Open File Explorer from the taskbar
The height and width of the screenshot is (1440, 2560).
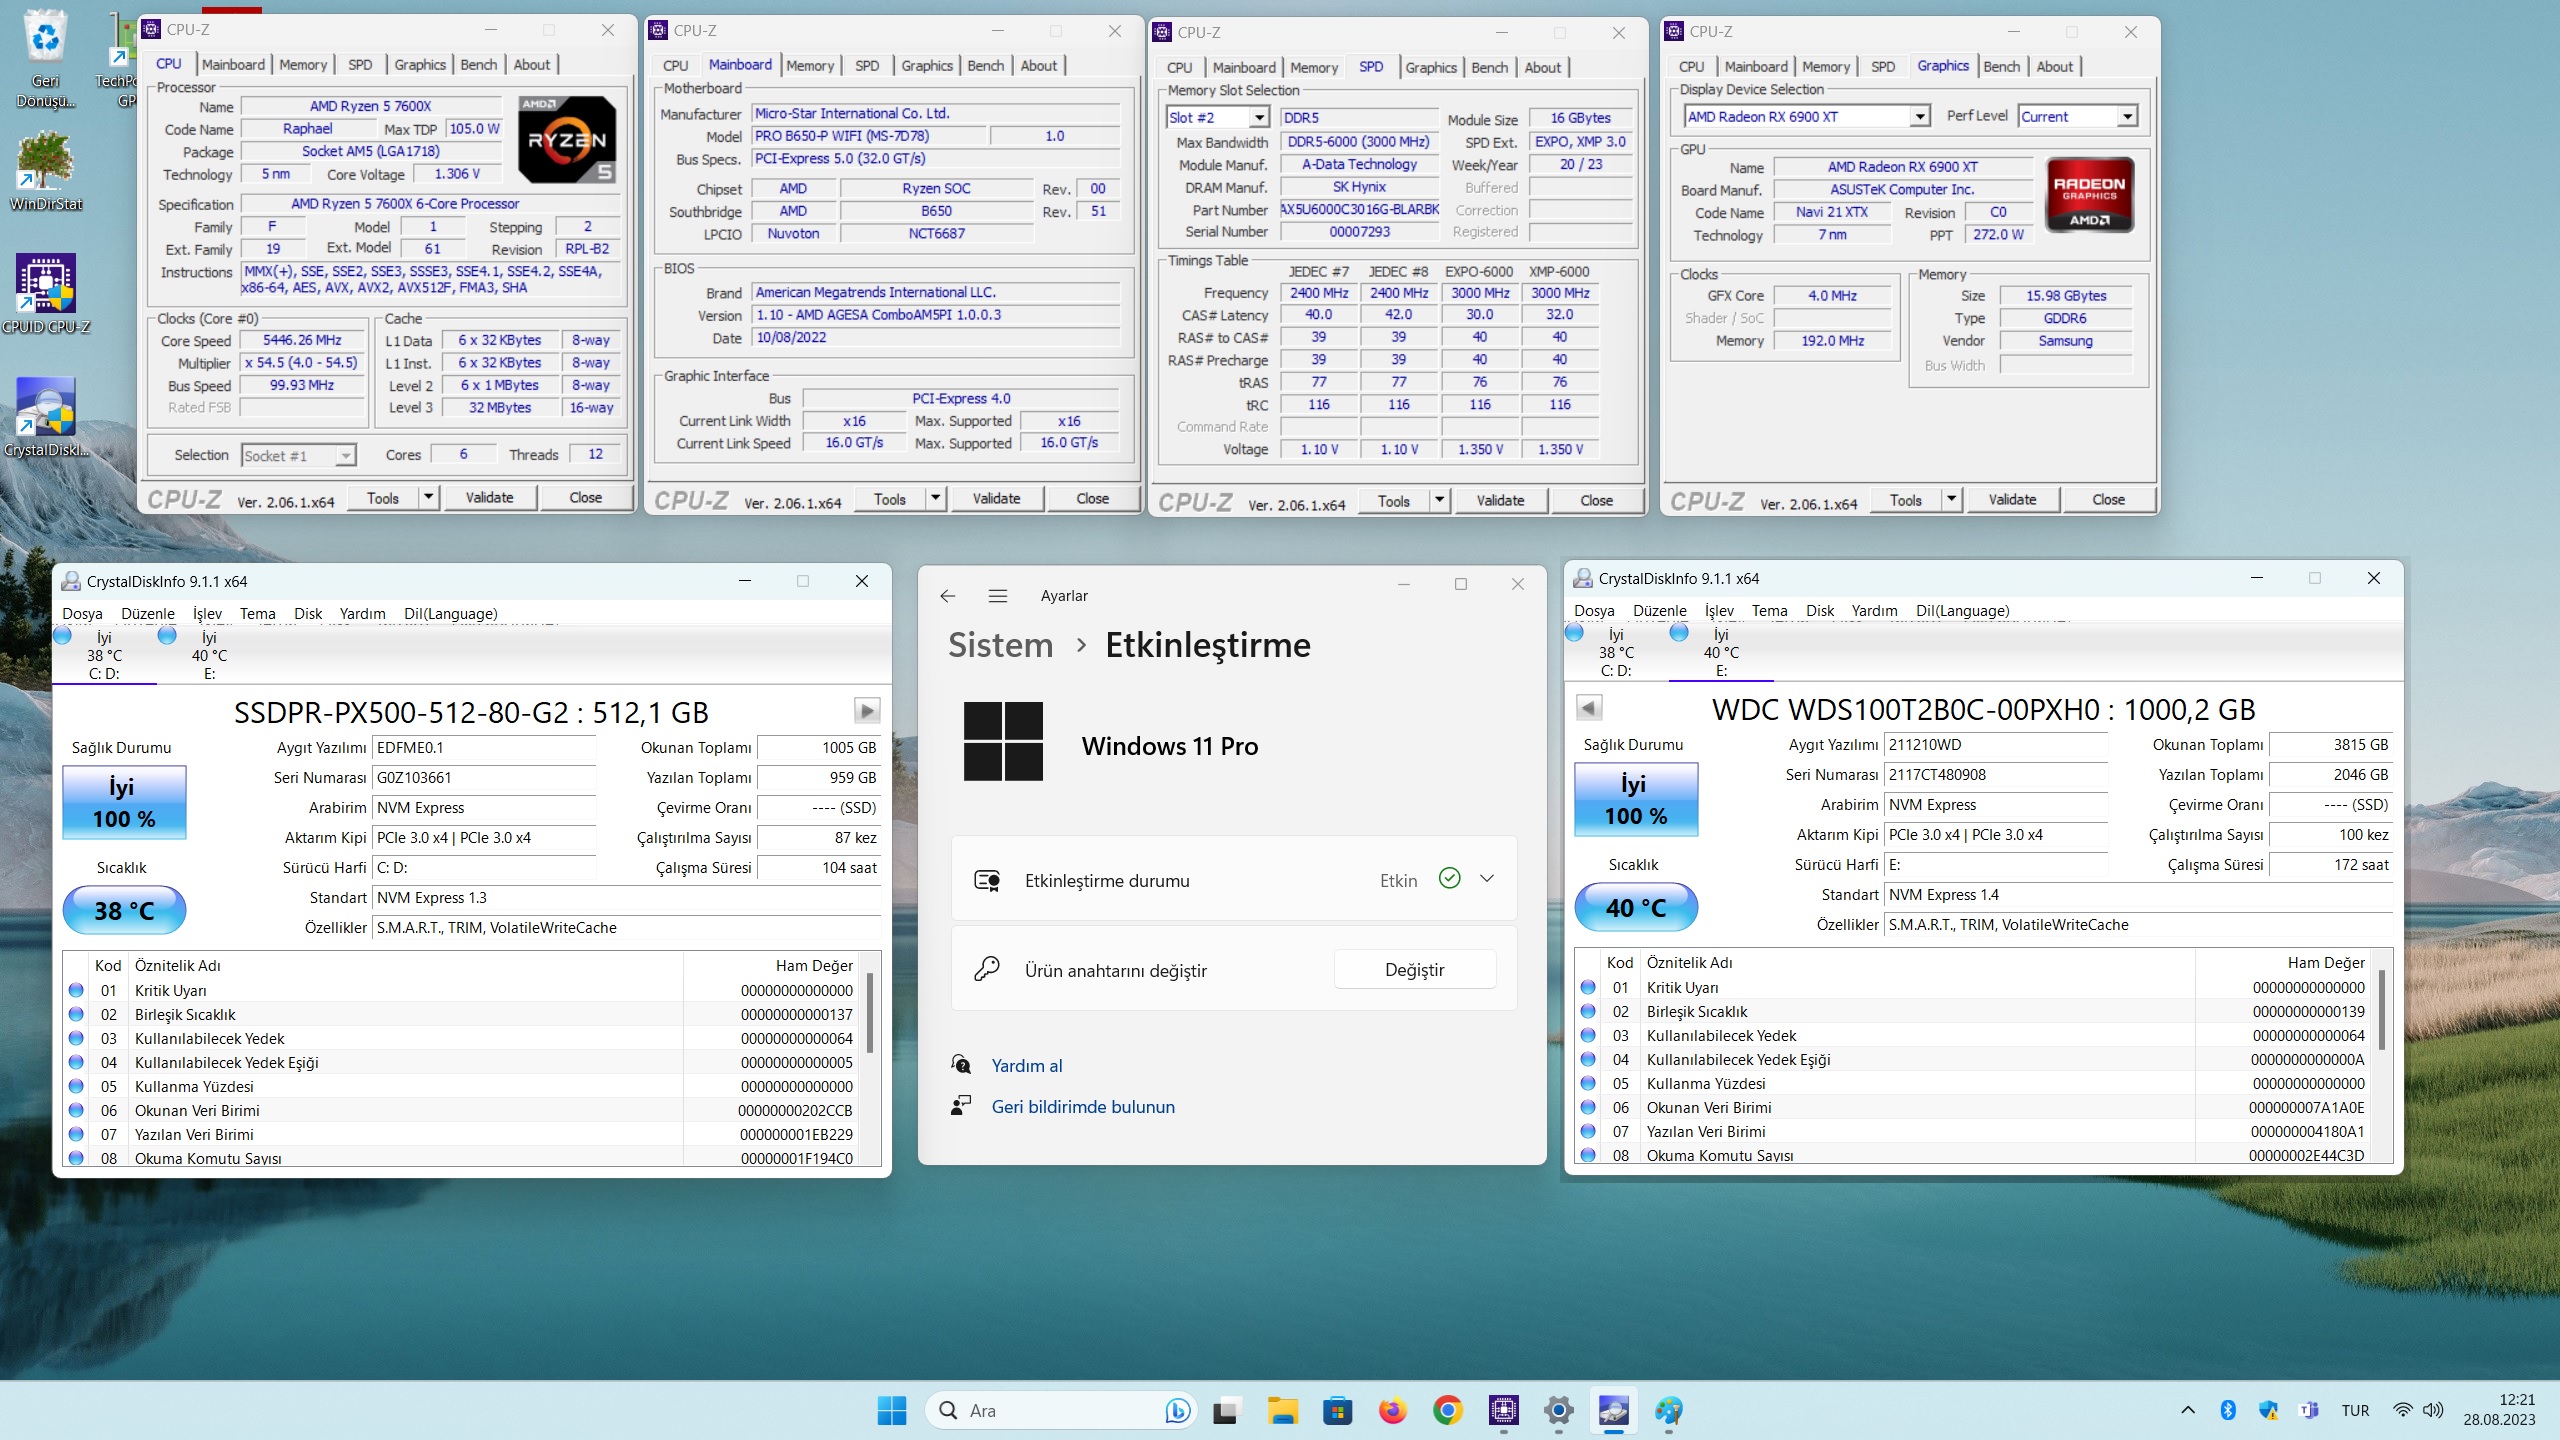point(1282,1410)
